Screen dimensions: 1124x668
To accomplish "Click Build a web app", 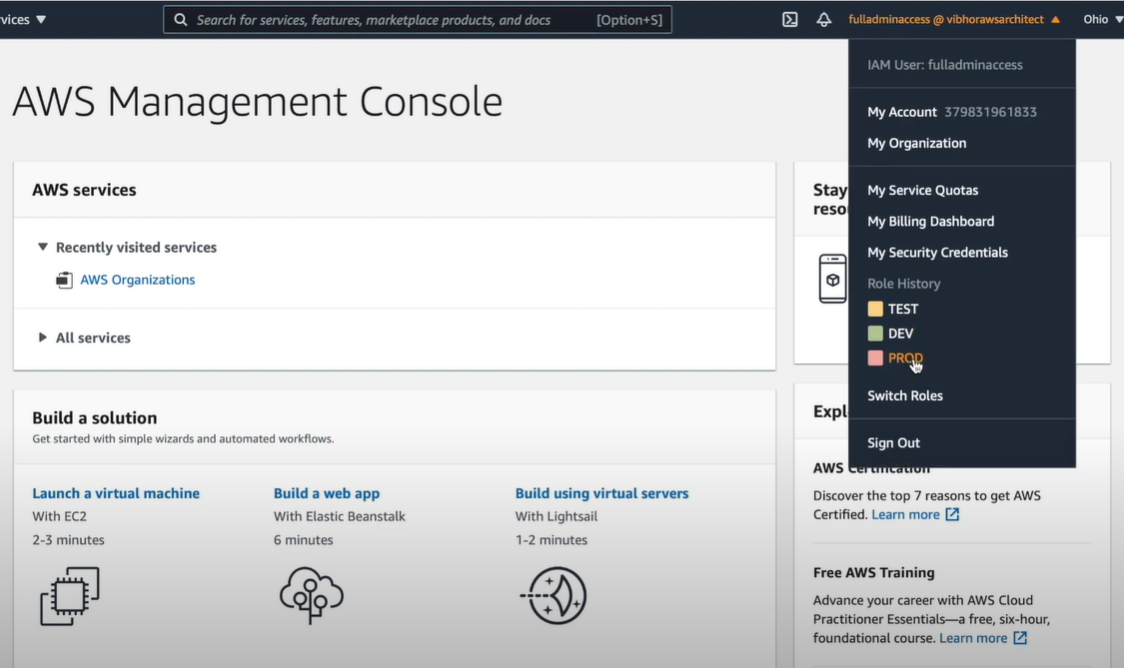I will (x=327, y=493).
